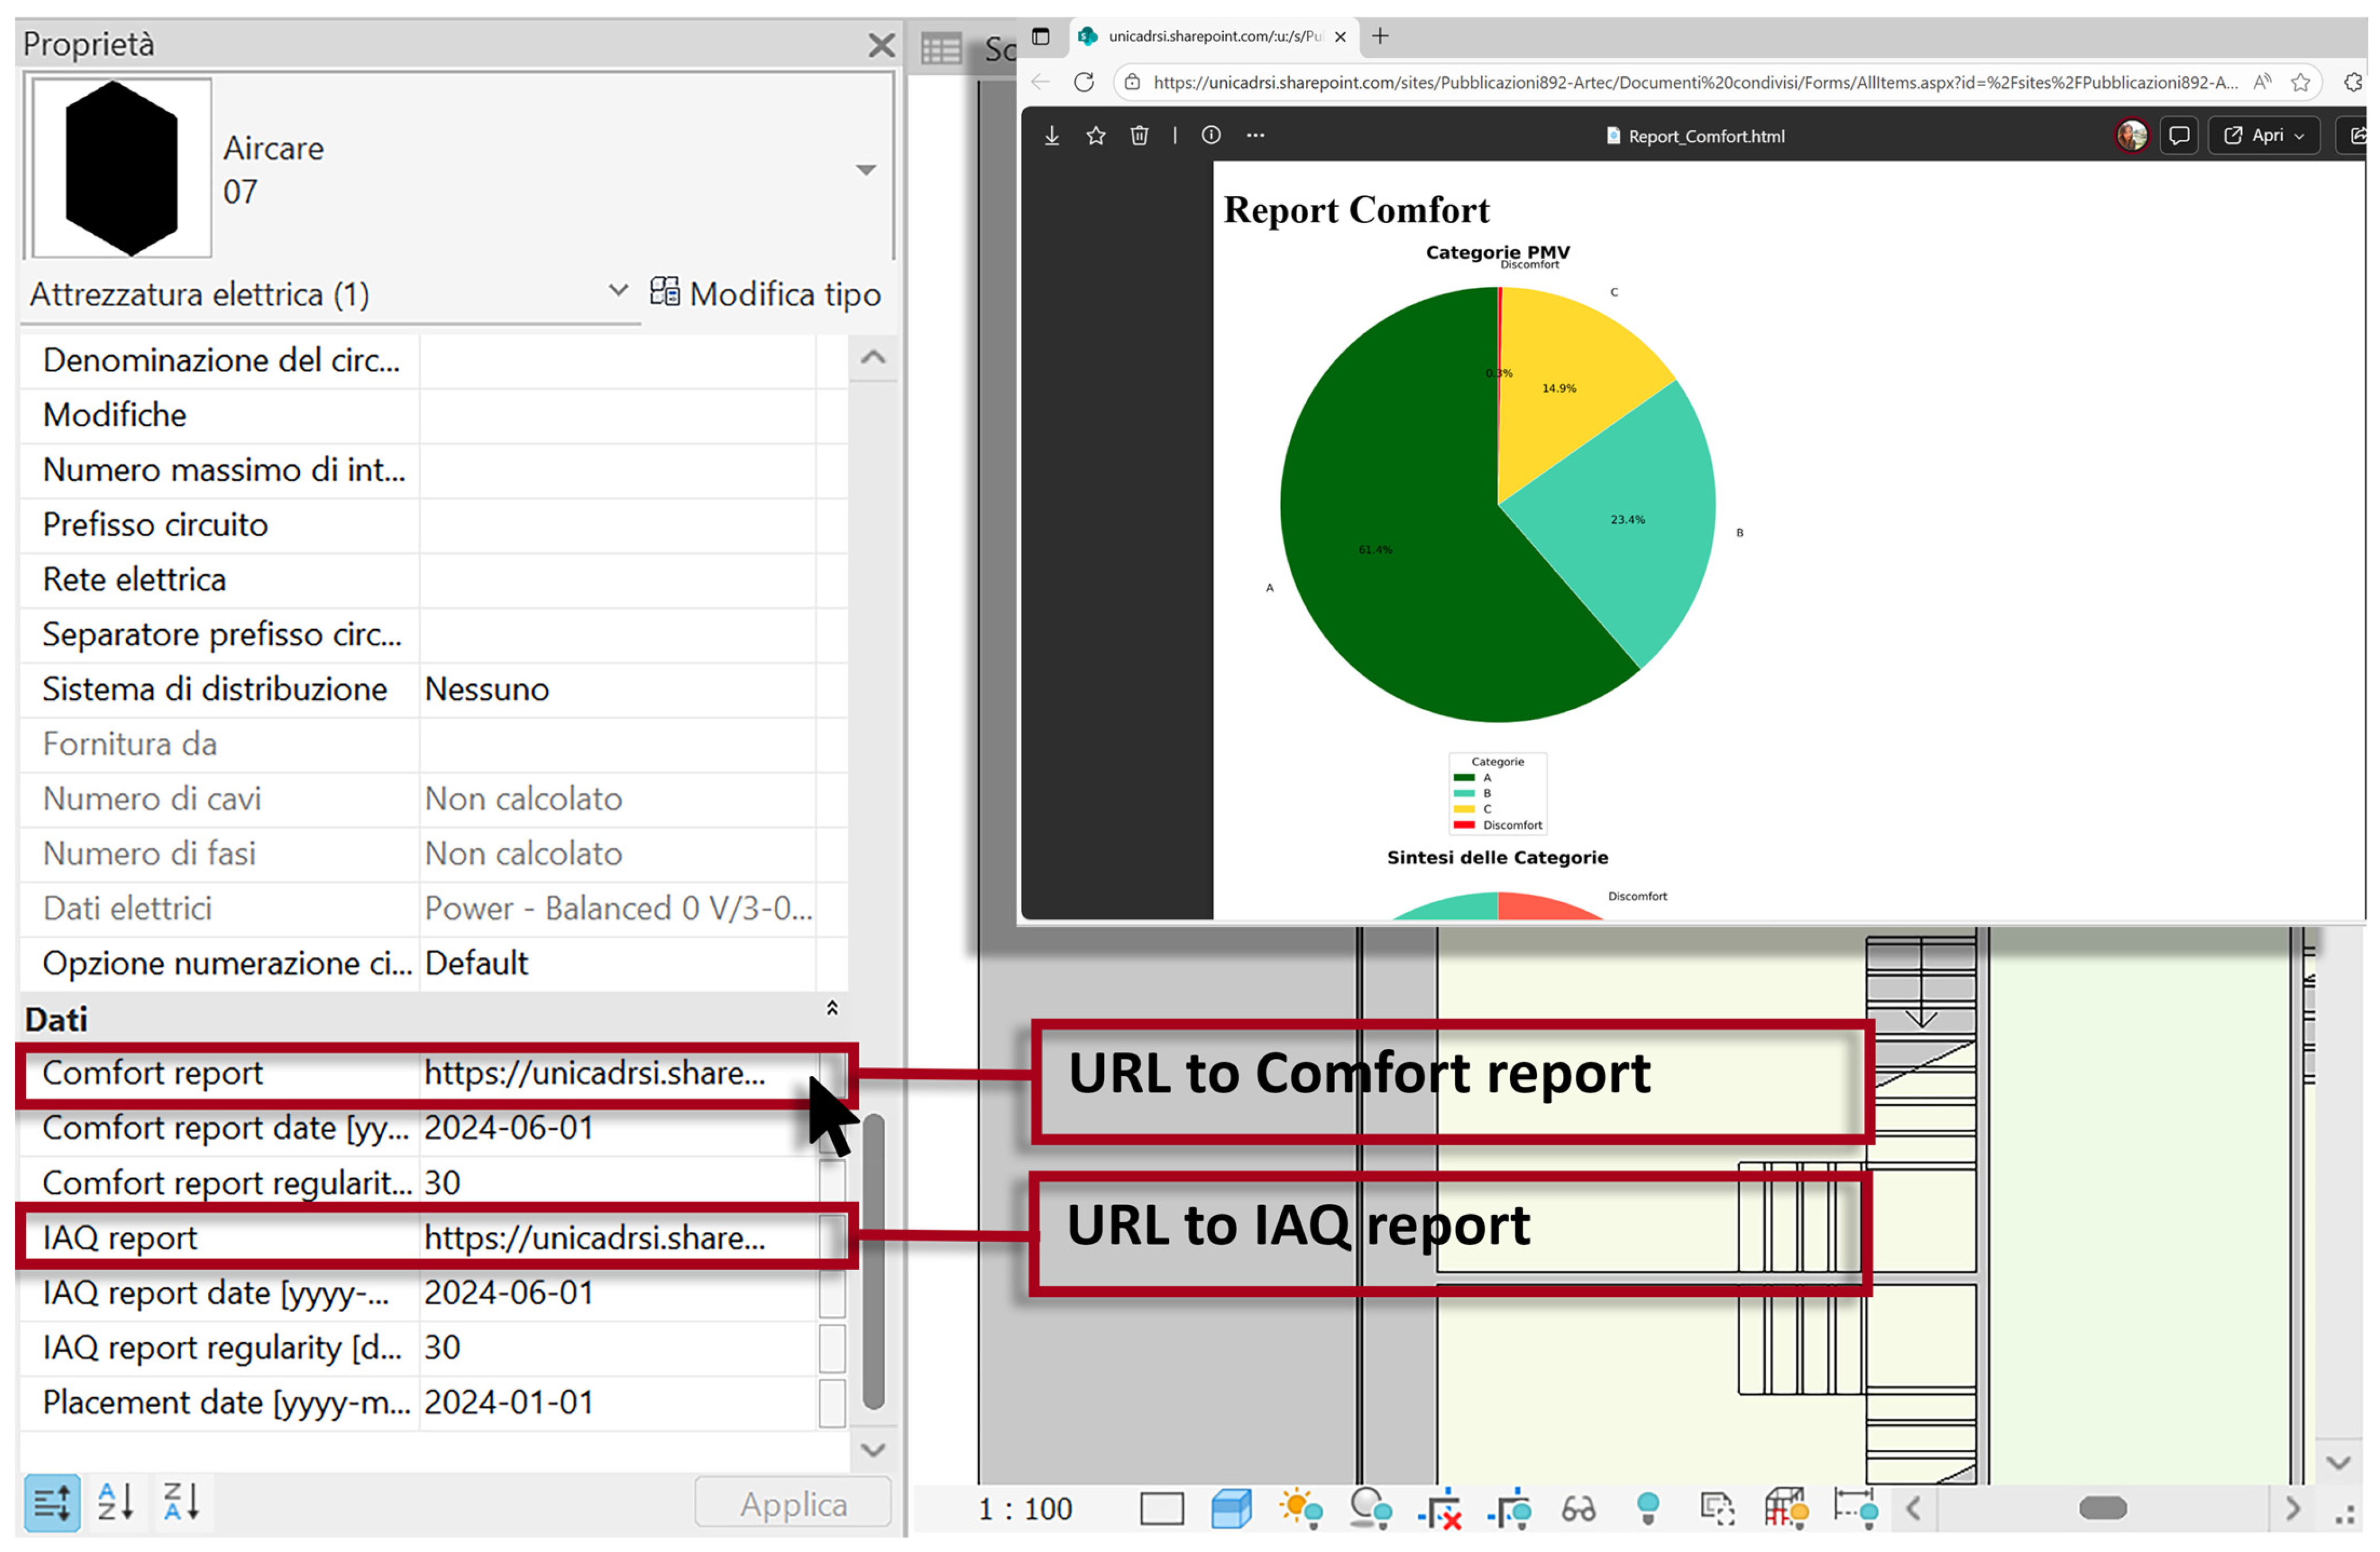Open the Aircare 07 type selector dropdown

[x=866, y=170]
